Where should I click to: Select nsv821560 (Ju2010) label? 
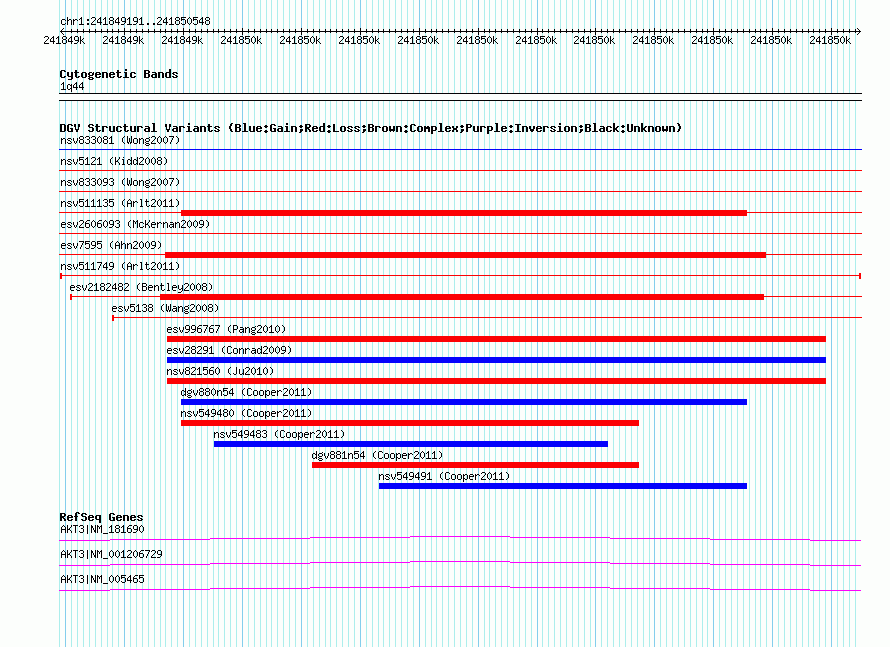[220, 371]
